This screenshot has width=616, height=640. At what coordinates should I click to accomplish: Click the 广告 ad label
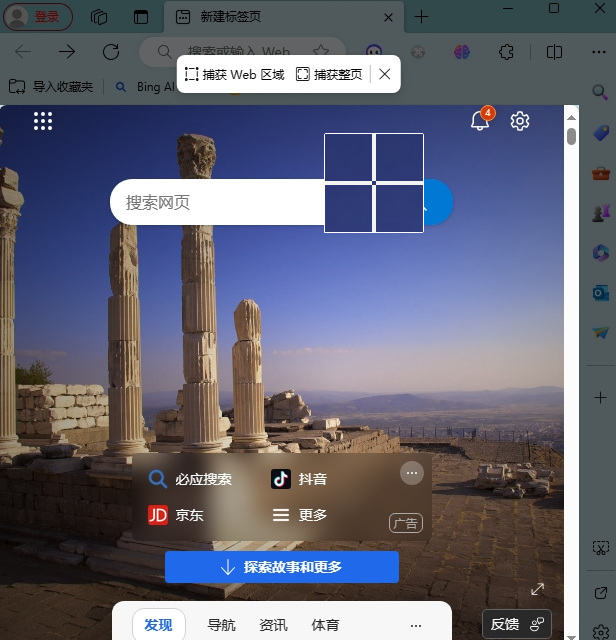tap(406, 523)
